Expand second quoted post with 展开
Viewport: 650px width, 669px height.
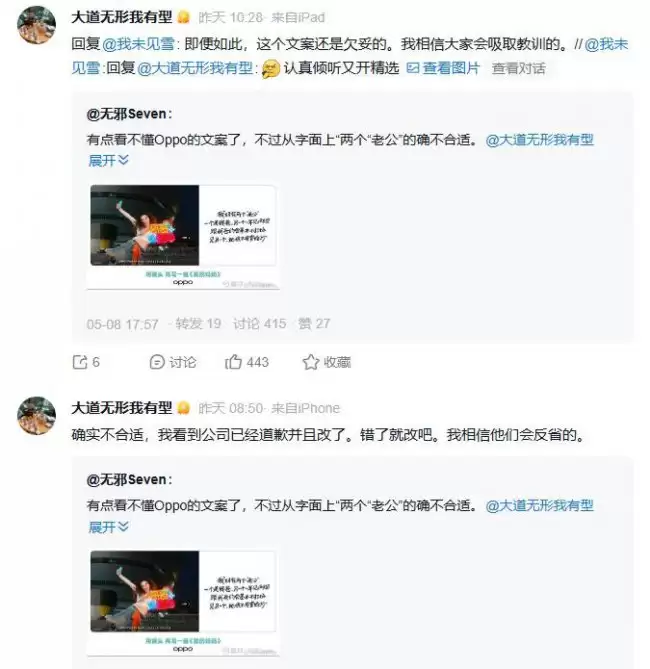pos(108,527)
